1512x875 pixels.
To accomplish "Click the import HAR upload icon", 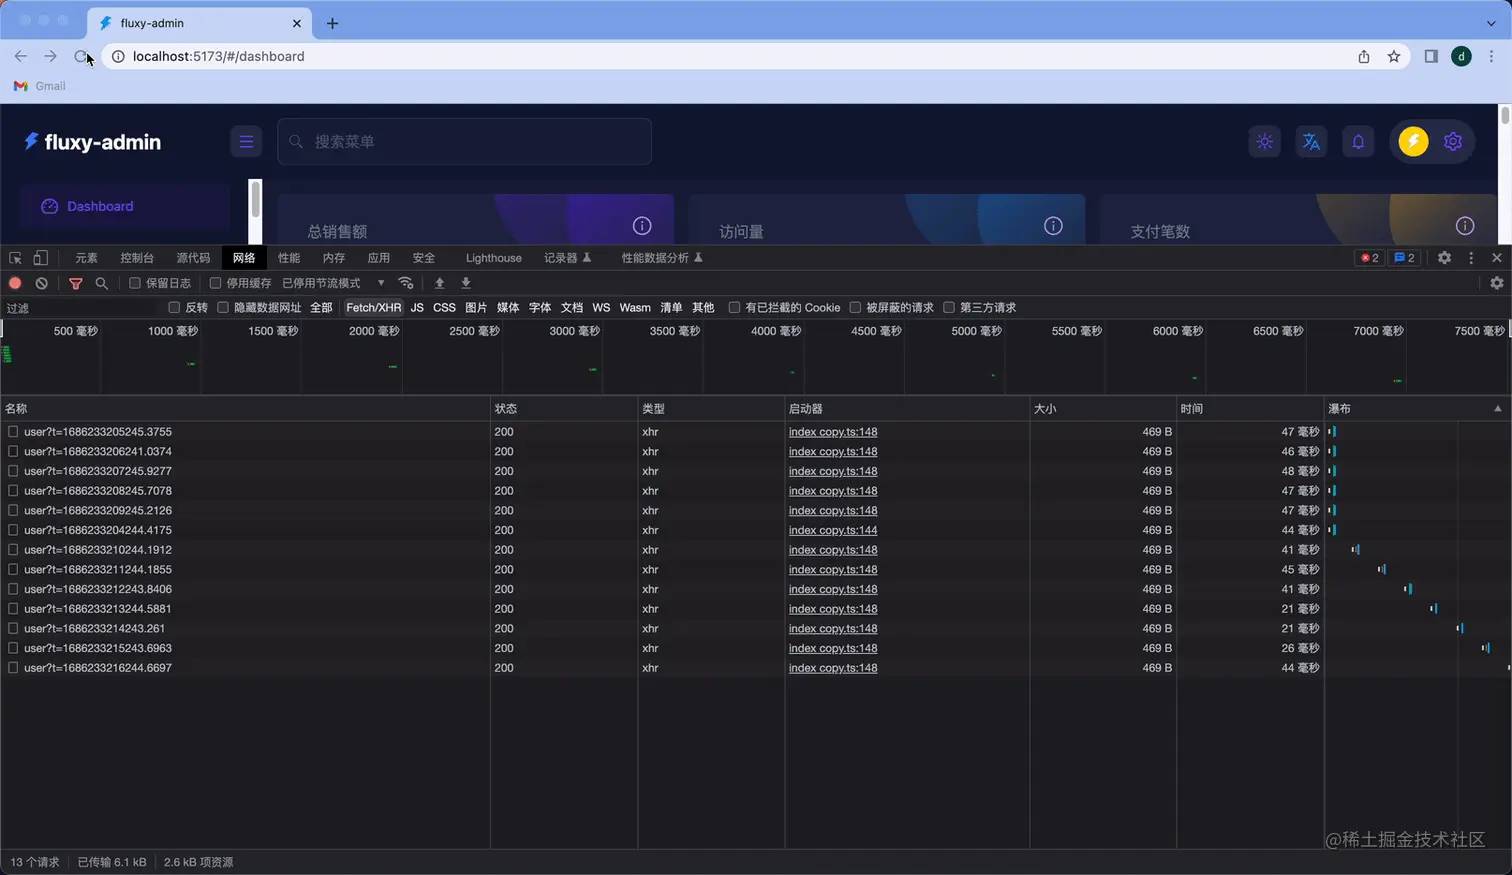I will 439,283.
